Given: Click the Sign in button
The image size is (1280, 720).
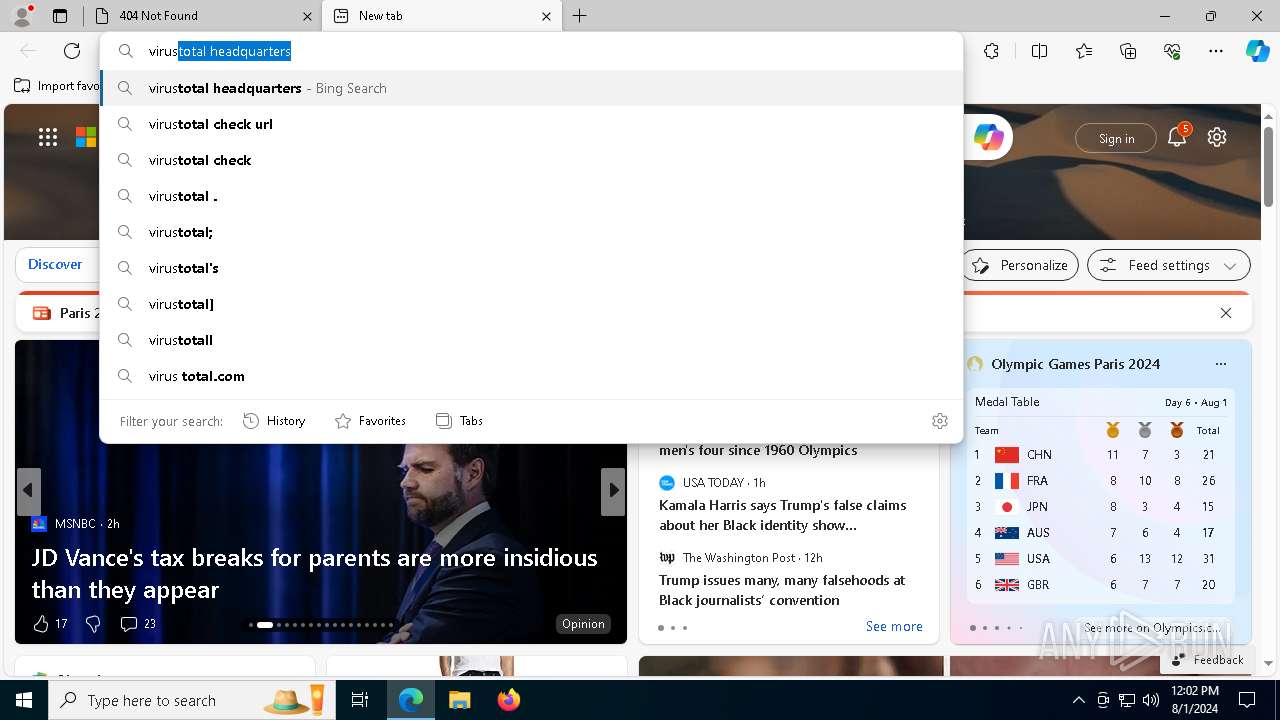Looking at the screenshot, I should coord(1116,138).
